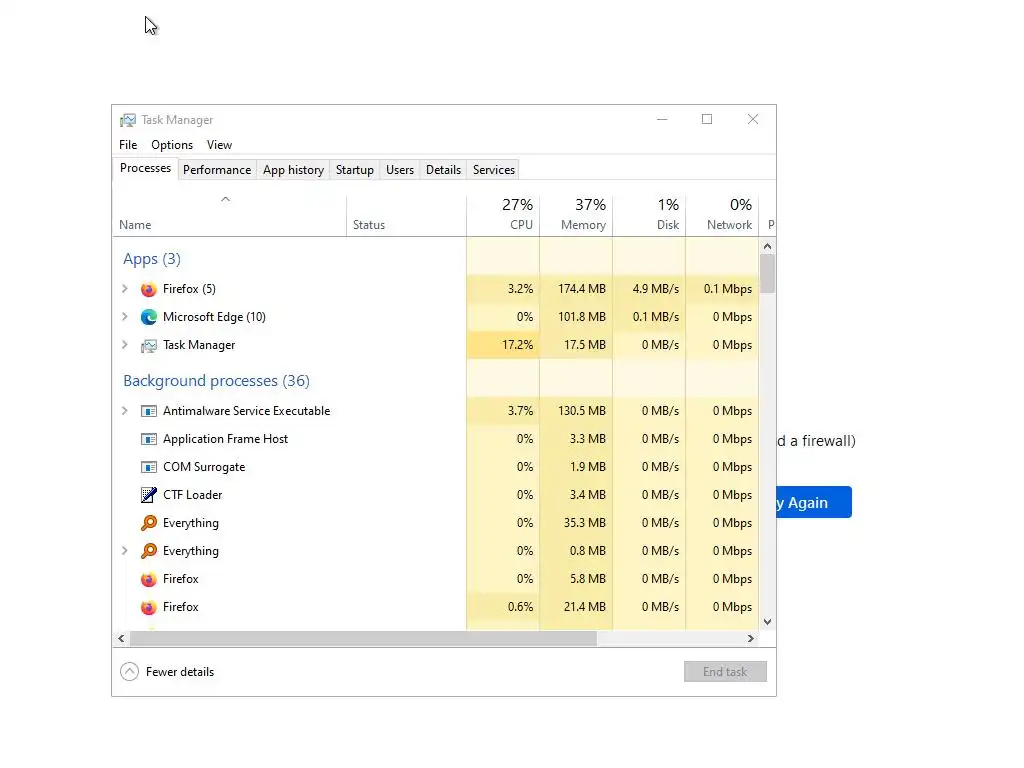This screenshot has height=768, width=1024.
Task: Switch to the Startup tab
Action: coord(355,170)
